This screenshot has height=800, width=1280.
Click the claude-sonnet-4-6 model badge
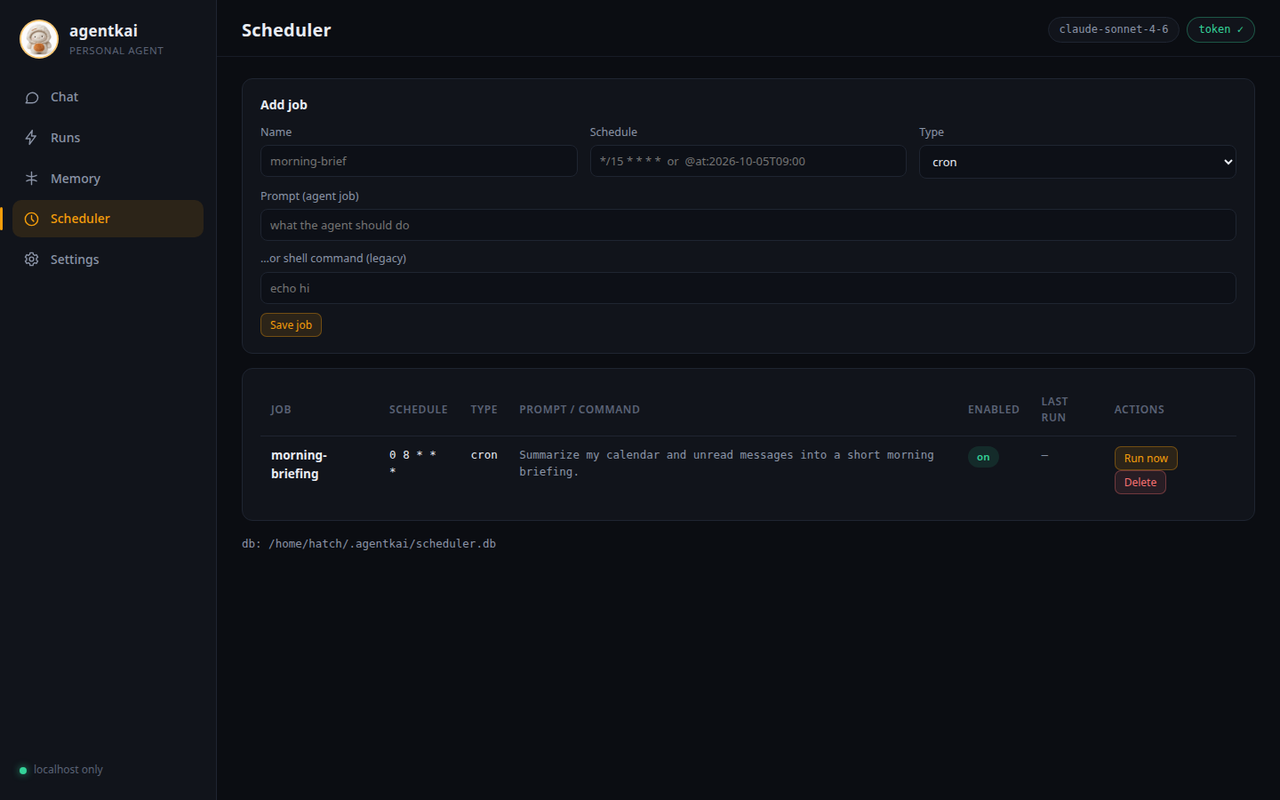point(1114,29)
